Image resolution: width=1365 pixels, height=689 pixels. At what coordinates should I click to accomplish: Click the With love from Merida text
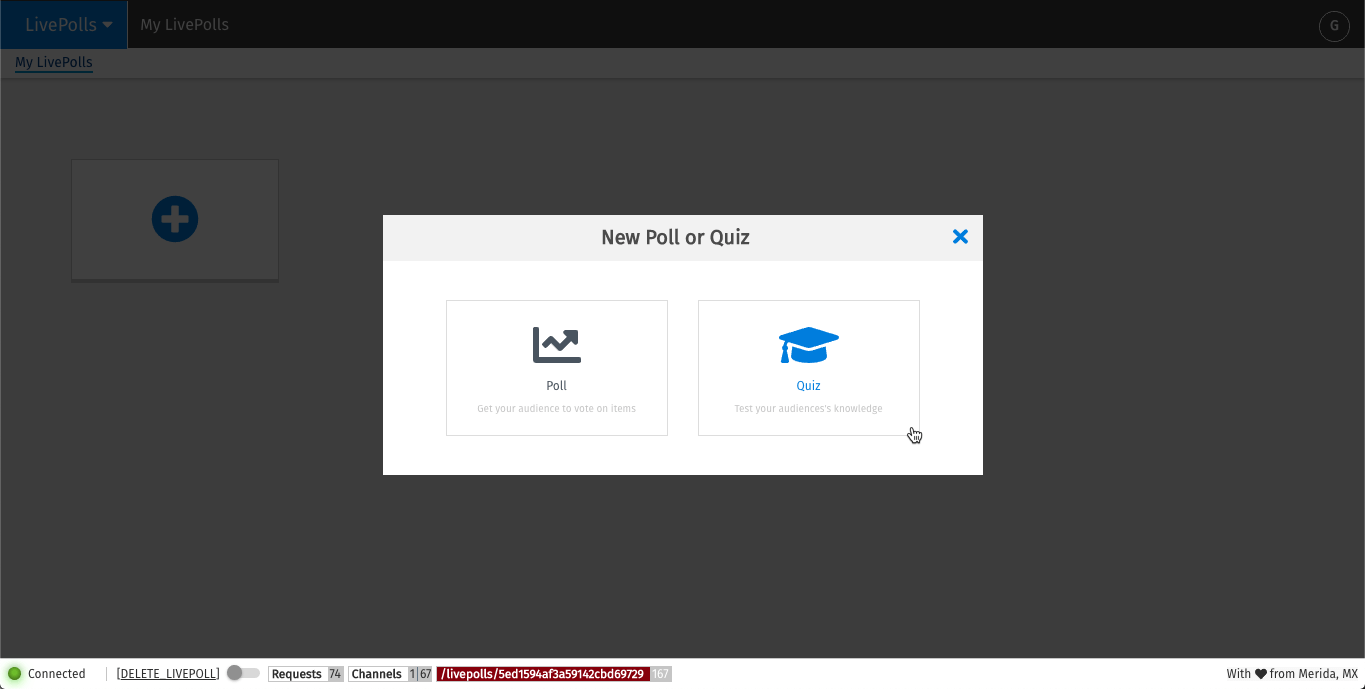pos(1292,674)
